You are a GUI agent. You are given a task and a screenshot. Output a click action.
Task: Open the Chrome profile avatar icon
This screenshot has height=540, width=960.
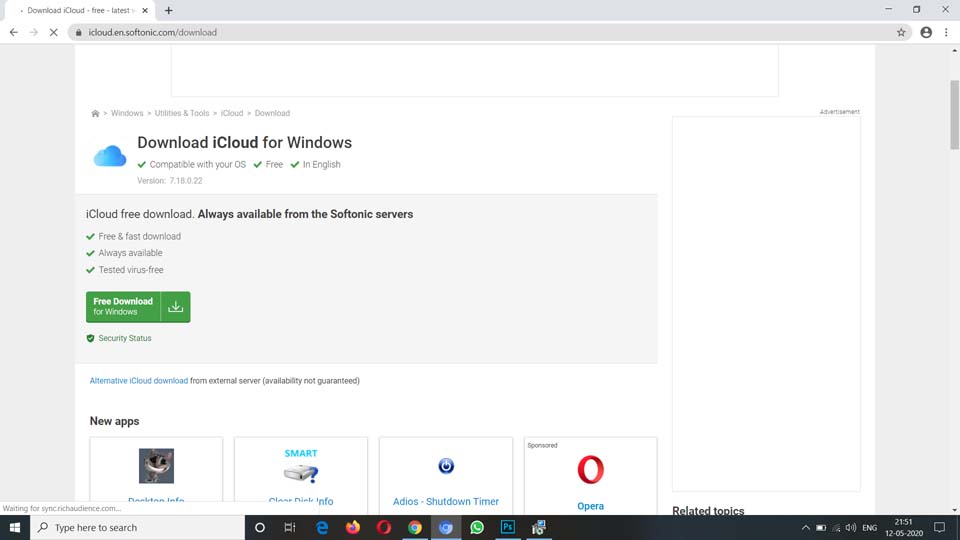926,32
